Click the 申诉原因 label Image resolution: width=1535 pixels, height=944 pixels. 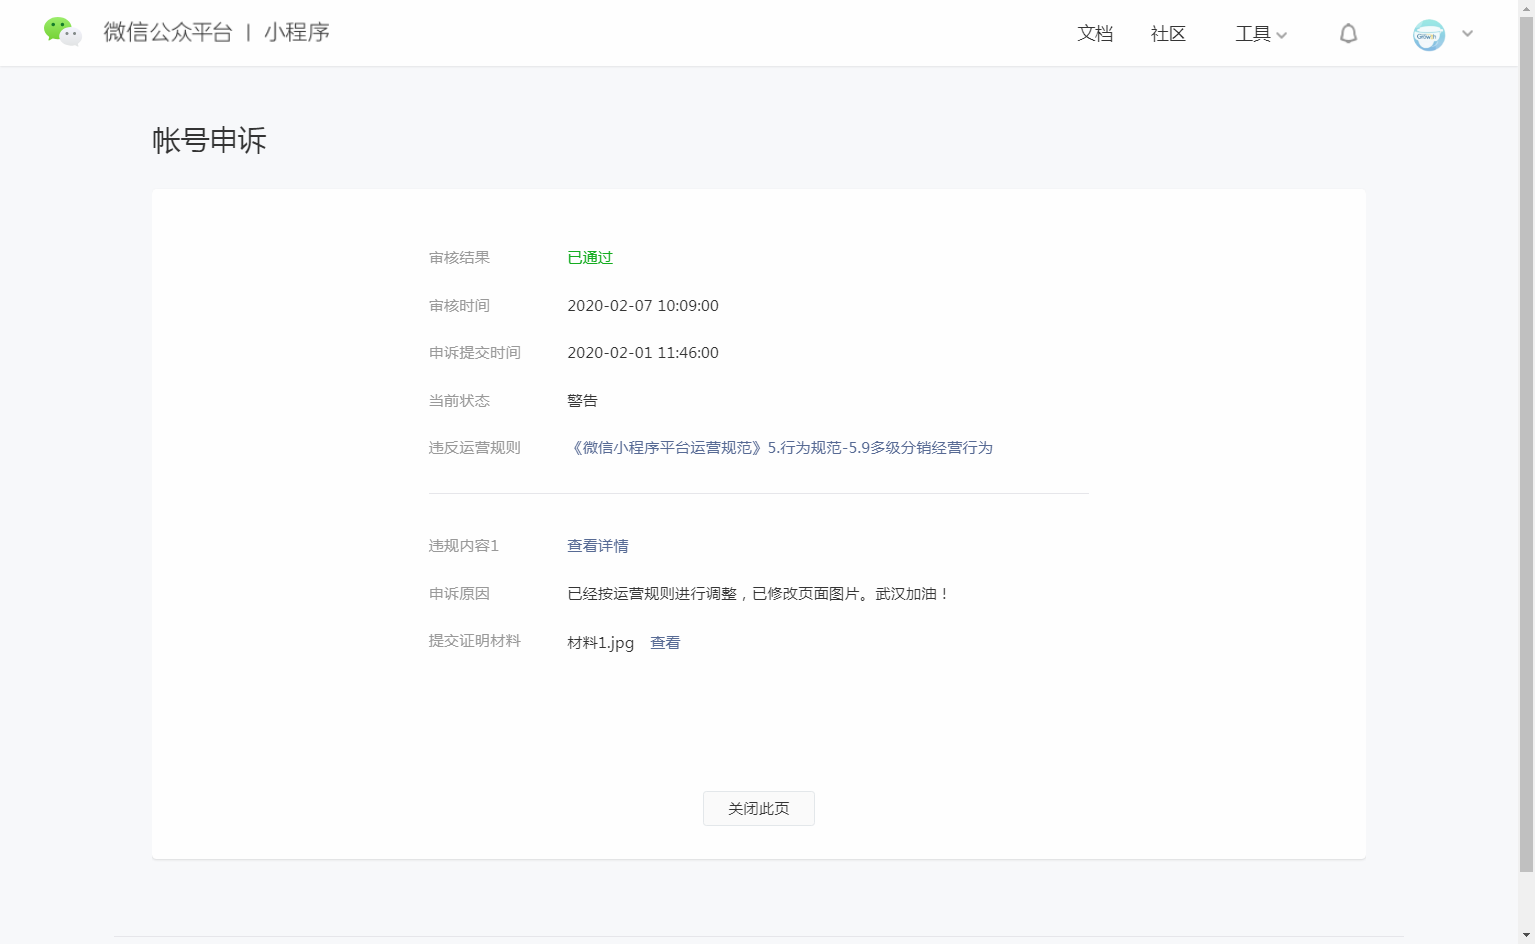click(x=459, y=594)
